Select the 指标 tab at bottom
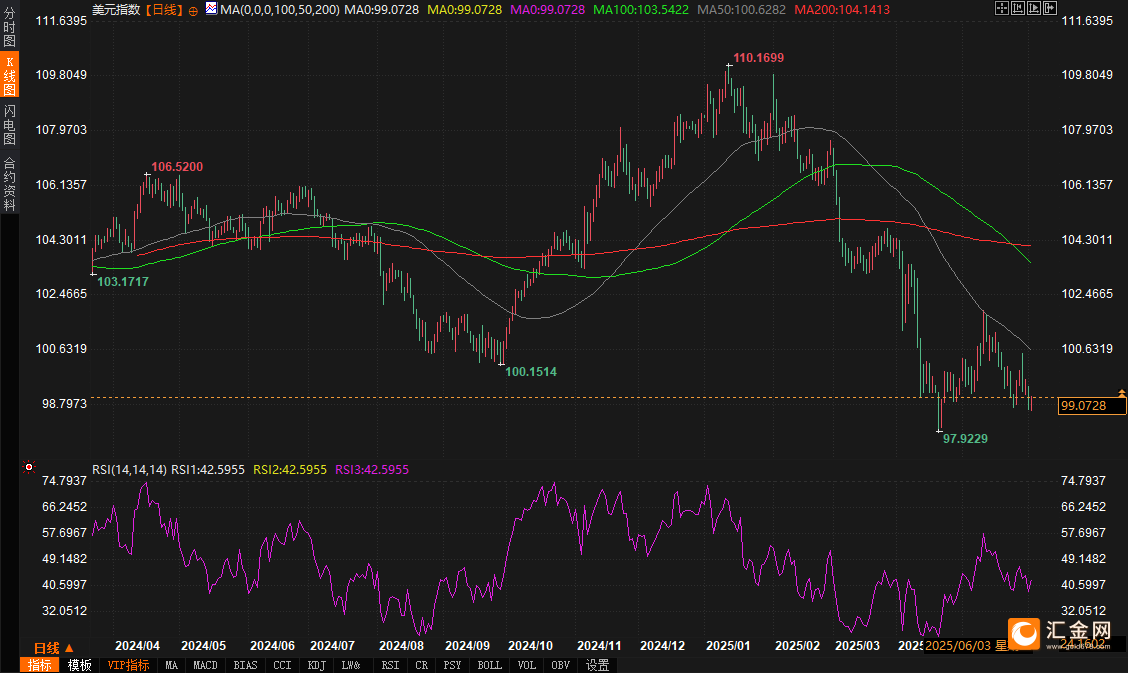The height and width of the screenshot is (673, 1128). (x=40, y=665)
